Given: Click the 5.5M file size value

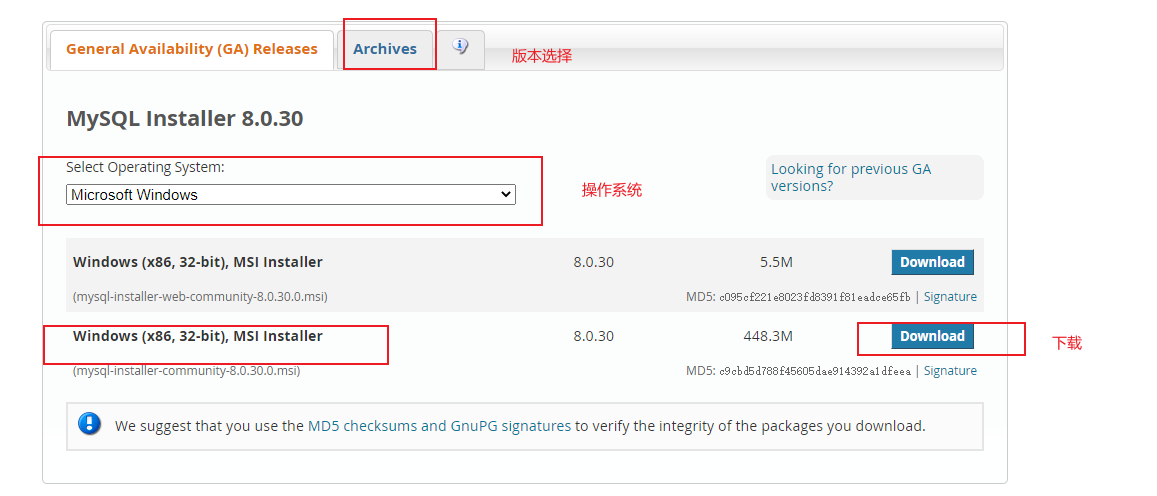Looking at the screenshot, I should [776, 262].
